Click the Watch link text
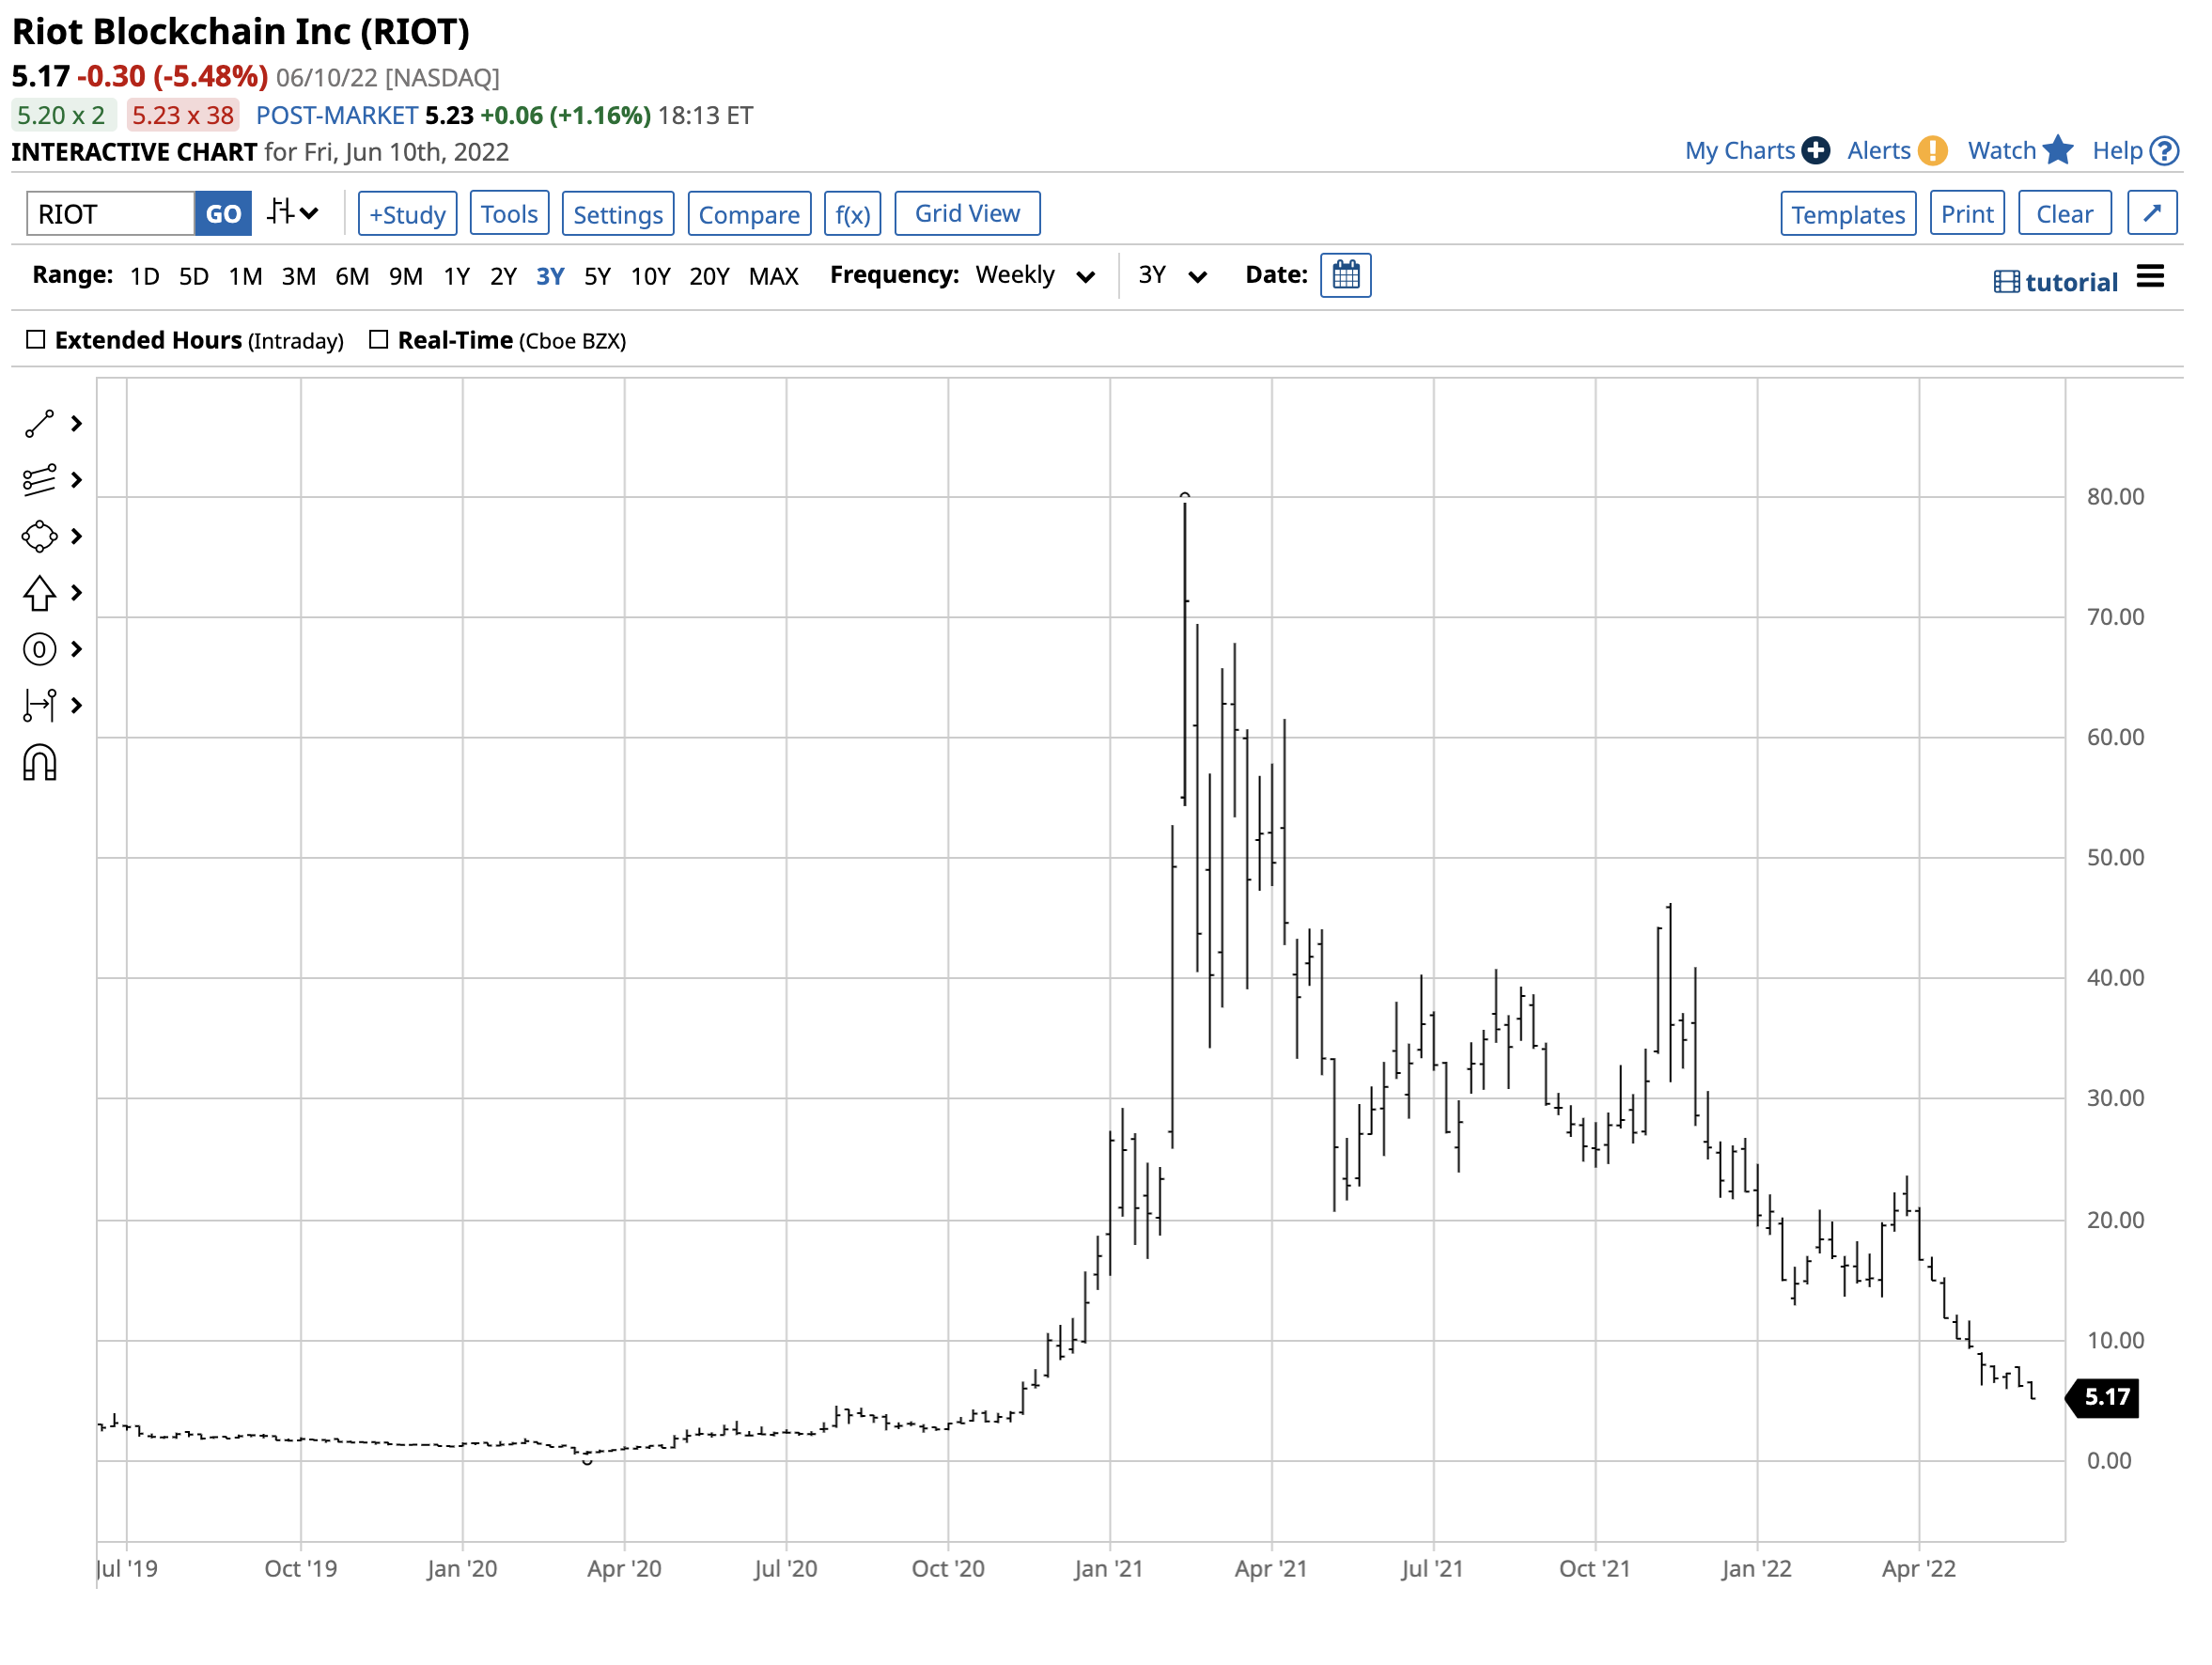The height and width of the screenshot is (1665, 2212). (x=2002, y=150)
